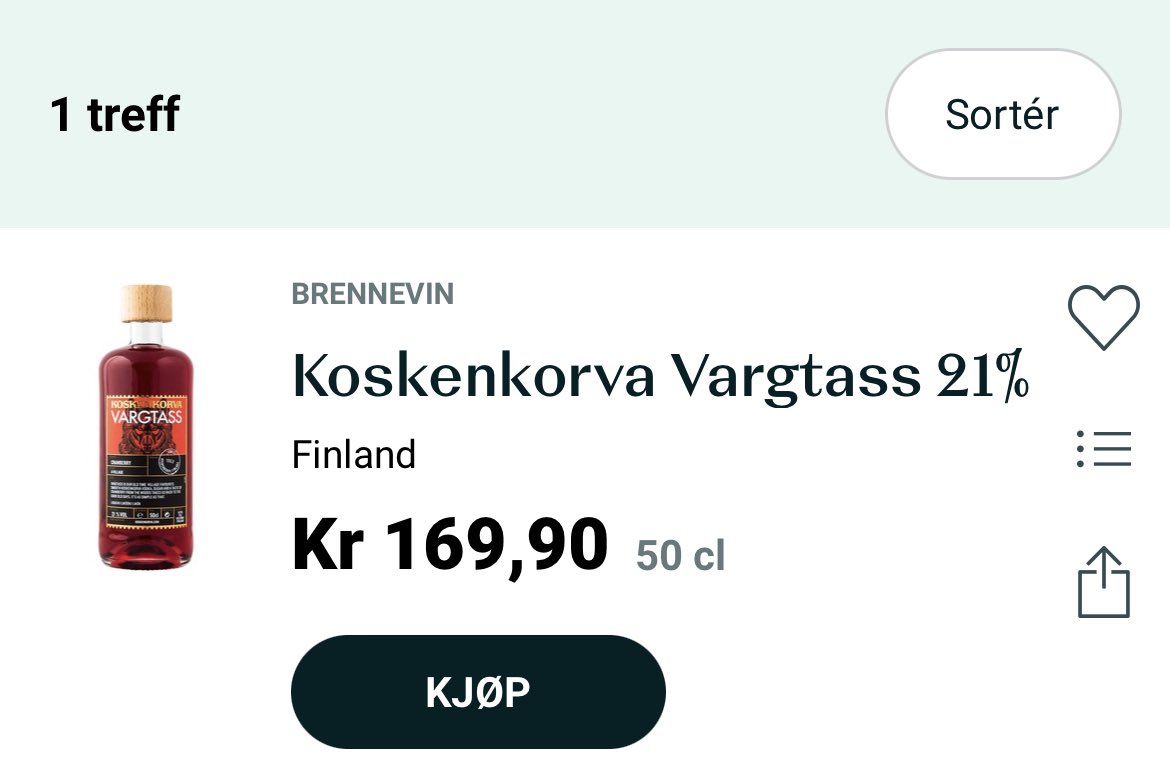Click the 50 cl volume label
The width and height of the screenshot is (1170, 775).
681,555
